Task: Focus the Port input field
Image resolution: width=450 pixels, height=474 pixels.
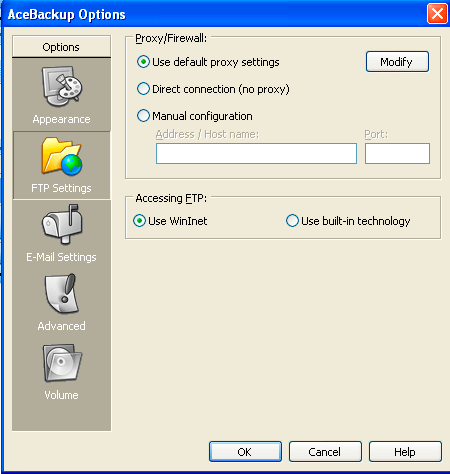Action: point(397,153)
